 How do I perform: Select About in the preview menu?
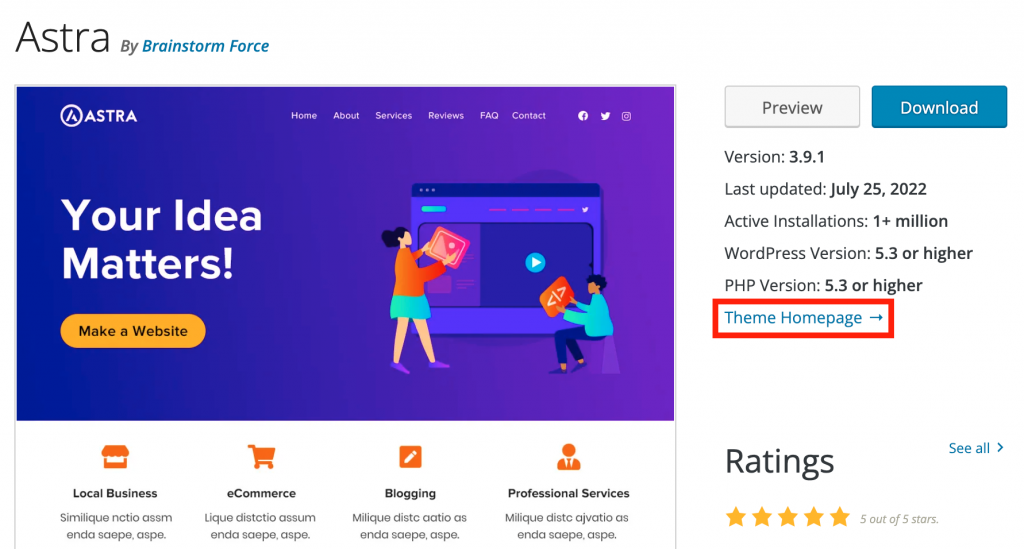point(346,116)
